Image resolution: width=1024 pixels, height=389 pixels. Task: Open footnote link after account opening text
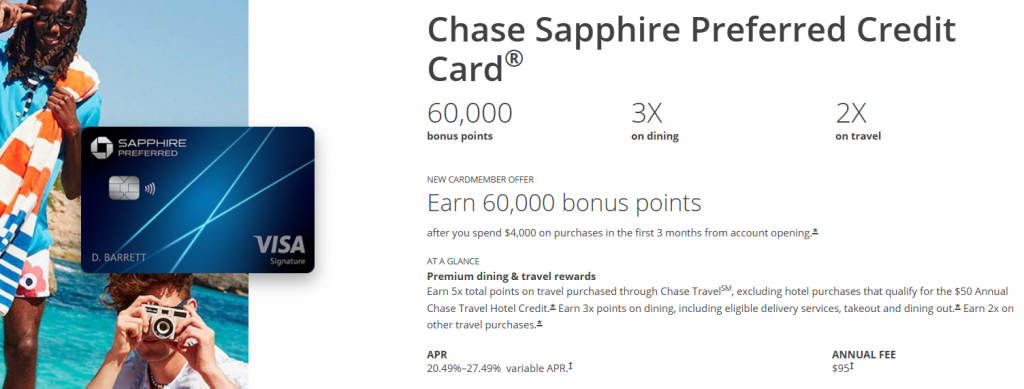click(x=814, y=231)
